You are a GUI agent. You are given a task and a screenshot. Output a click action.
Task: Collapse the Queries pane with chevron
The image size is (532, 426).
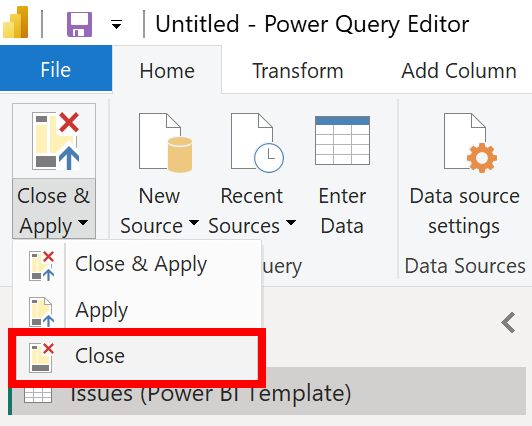(x=508, y=322)
